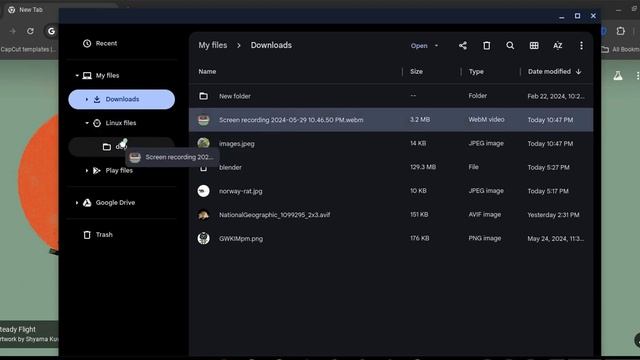Open the Recent section
Image resolution: width=640 pixels, height=360 pixels.
(x=122, y=43)
